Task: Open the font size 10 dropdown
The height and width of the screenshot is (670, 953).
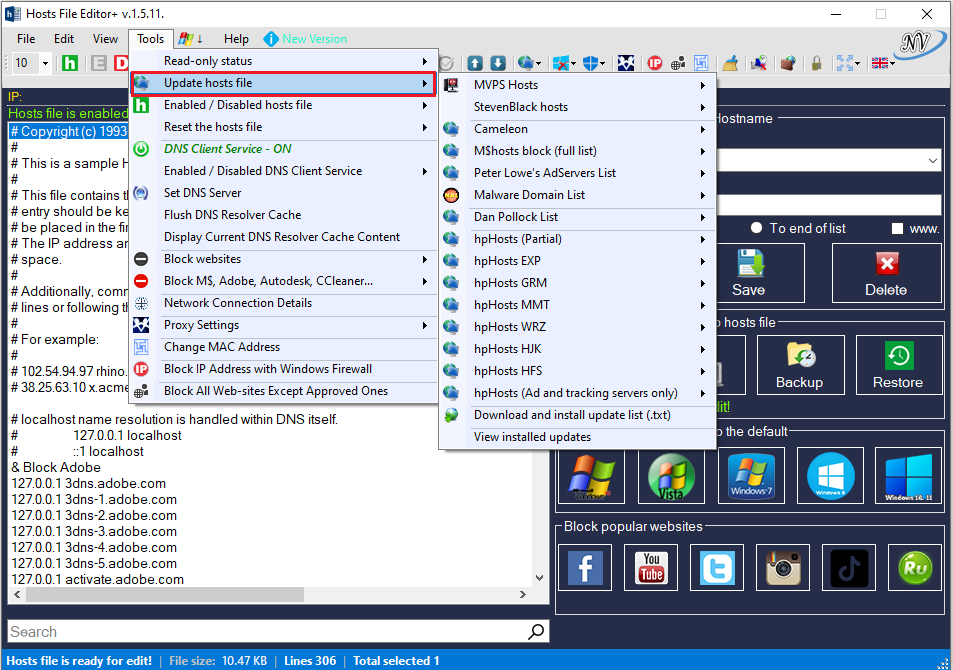Action: pyautogui.click(x=45, y=63)
